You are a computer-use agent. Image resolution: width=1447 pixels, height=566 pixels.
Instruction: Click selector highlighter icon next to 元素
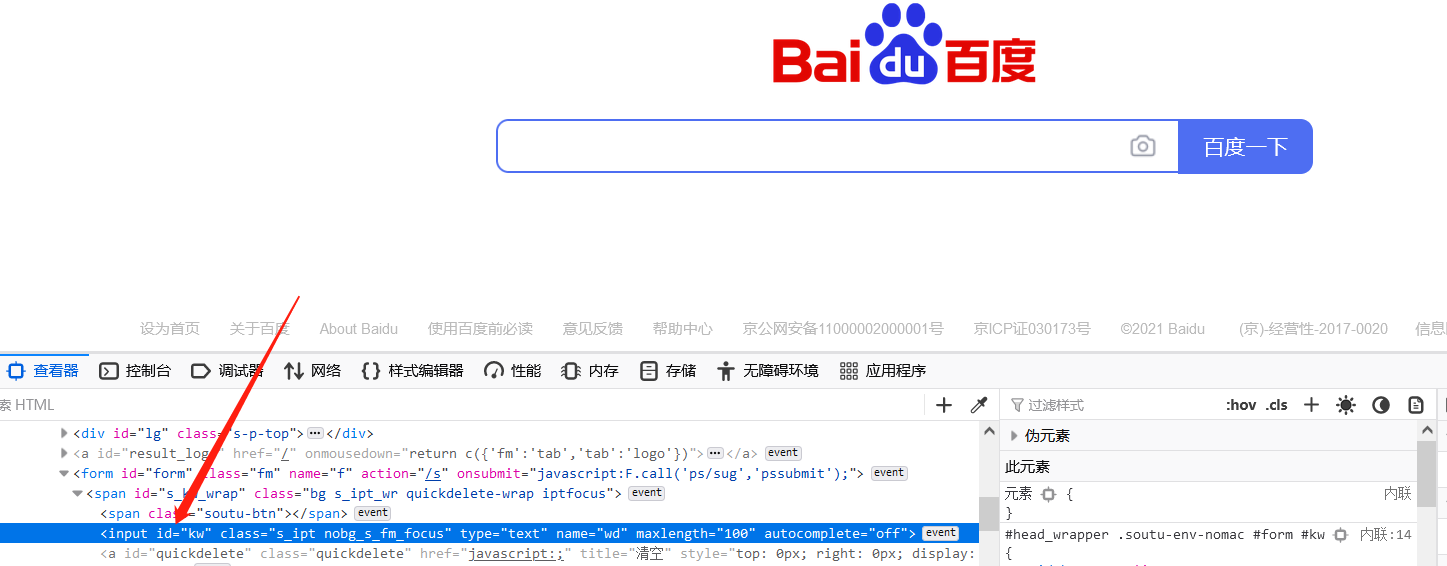[x=1048, y=494]
